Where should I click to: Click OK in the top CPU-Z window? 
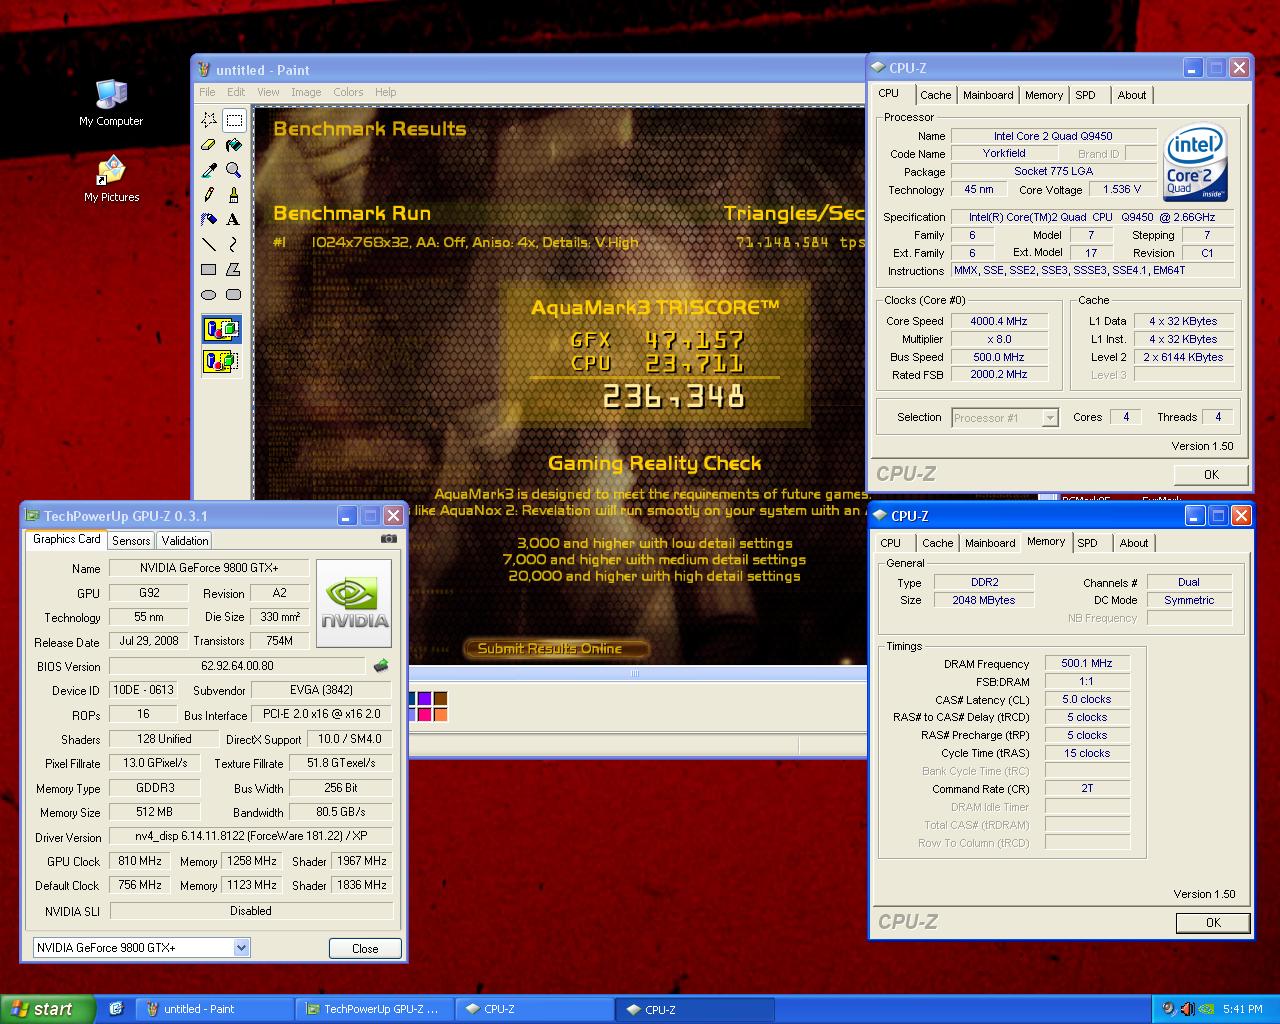(1211, 475)
